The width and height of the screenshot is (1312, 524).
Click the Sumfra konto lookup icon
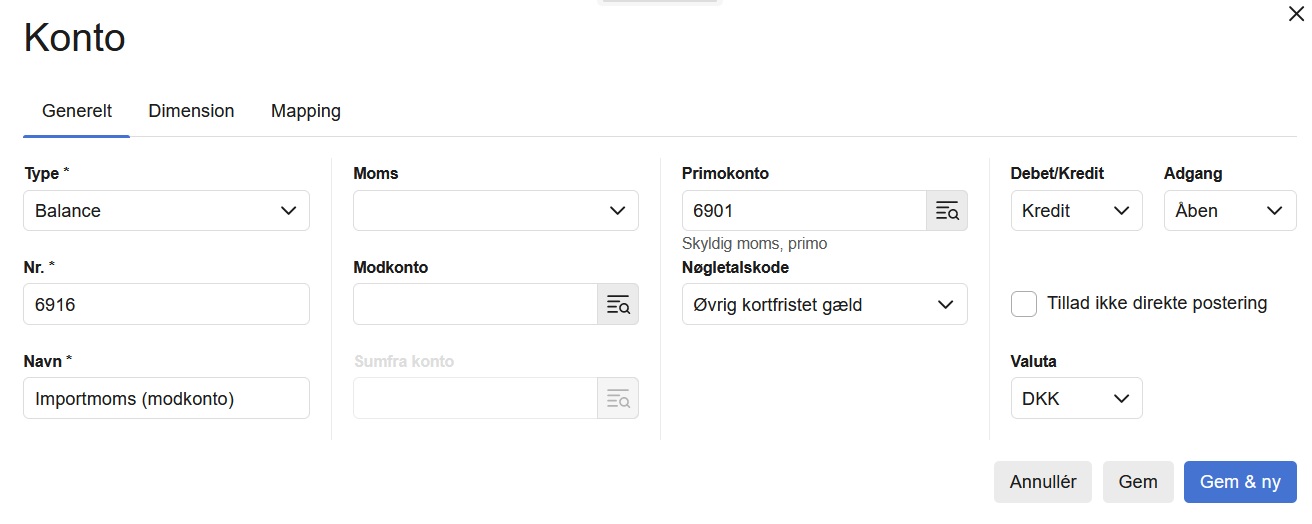click(x=618, y=399)
